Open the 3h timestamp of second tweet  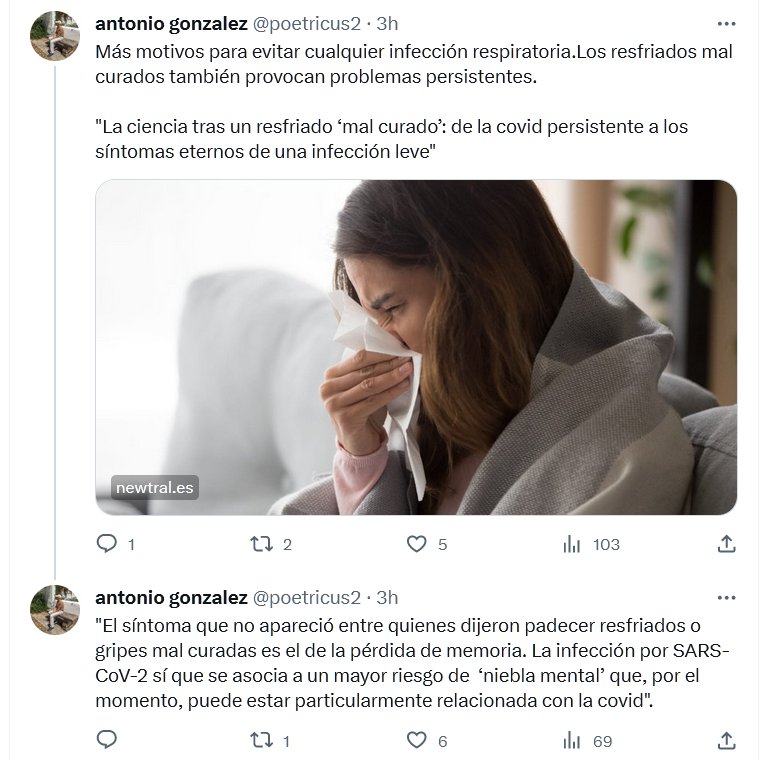(x=386, y=597)
